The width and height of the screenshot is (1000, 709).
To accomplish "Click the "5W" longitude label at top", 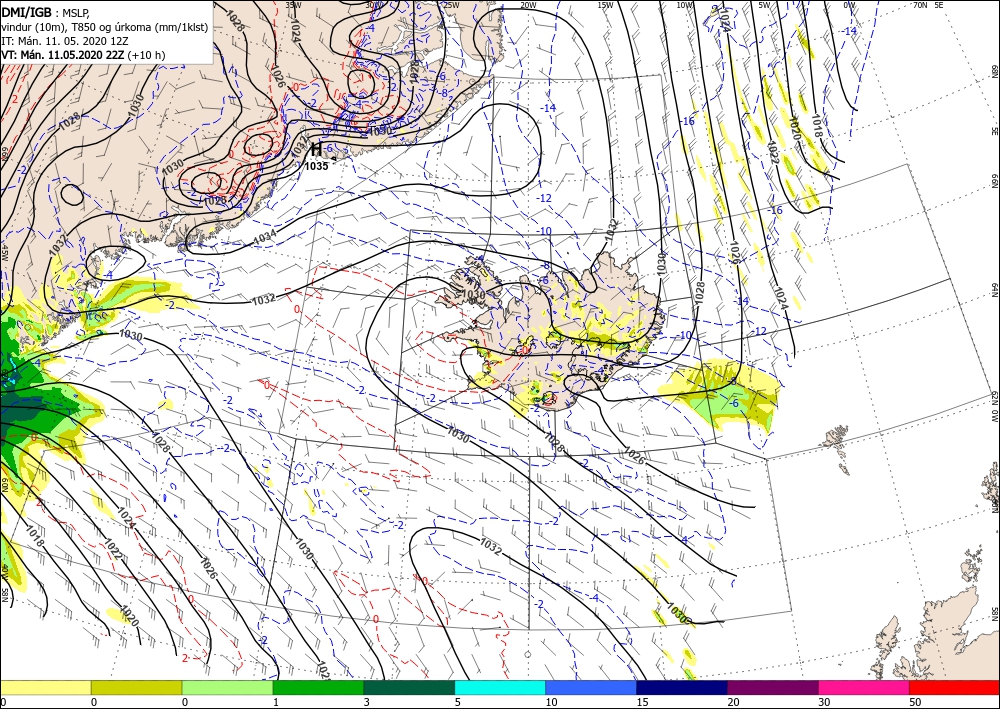I will pos(764,5).
